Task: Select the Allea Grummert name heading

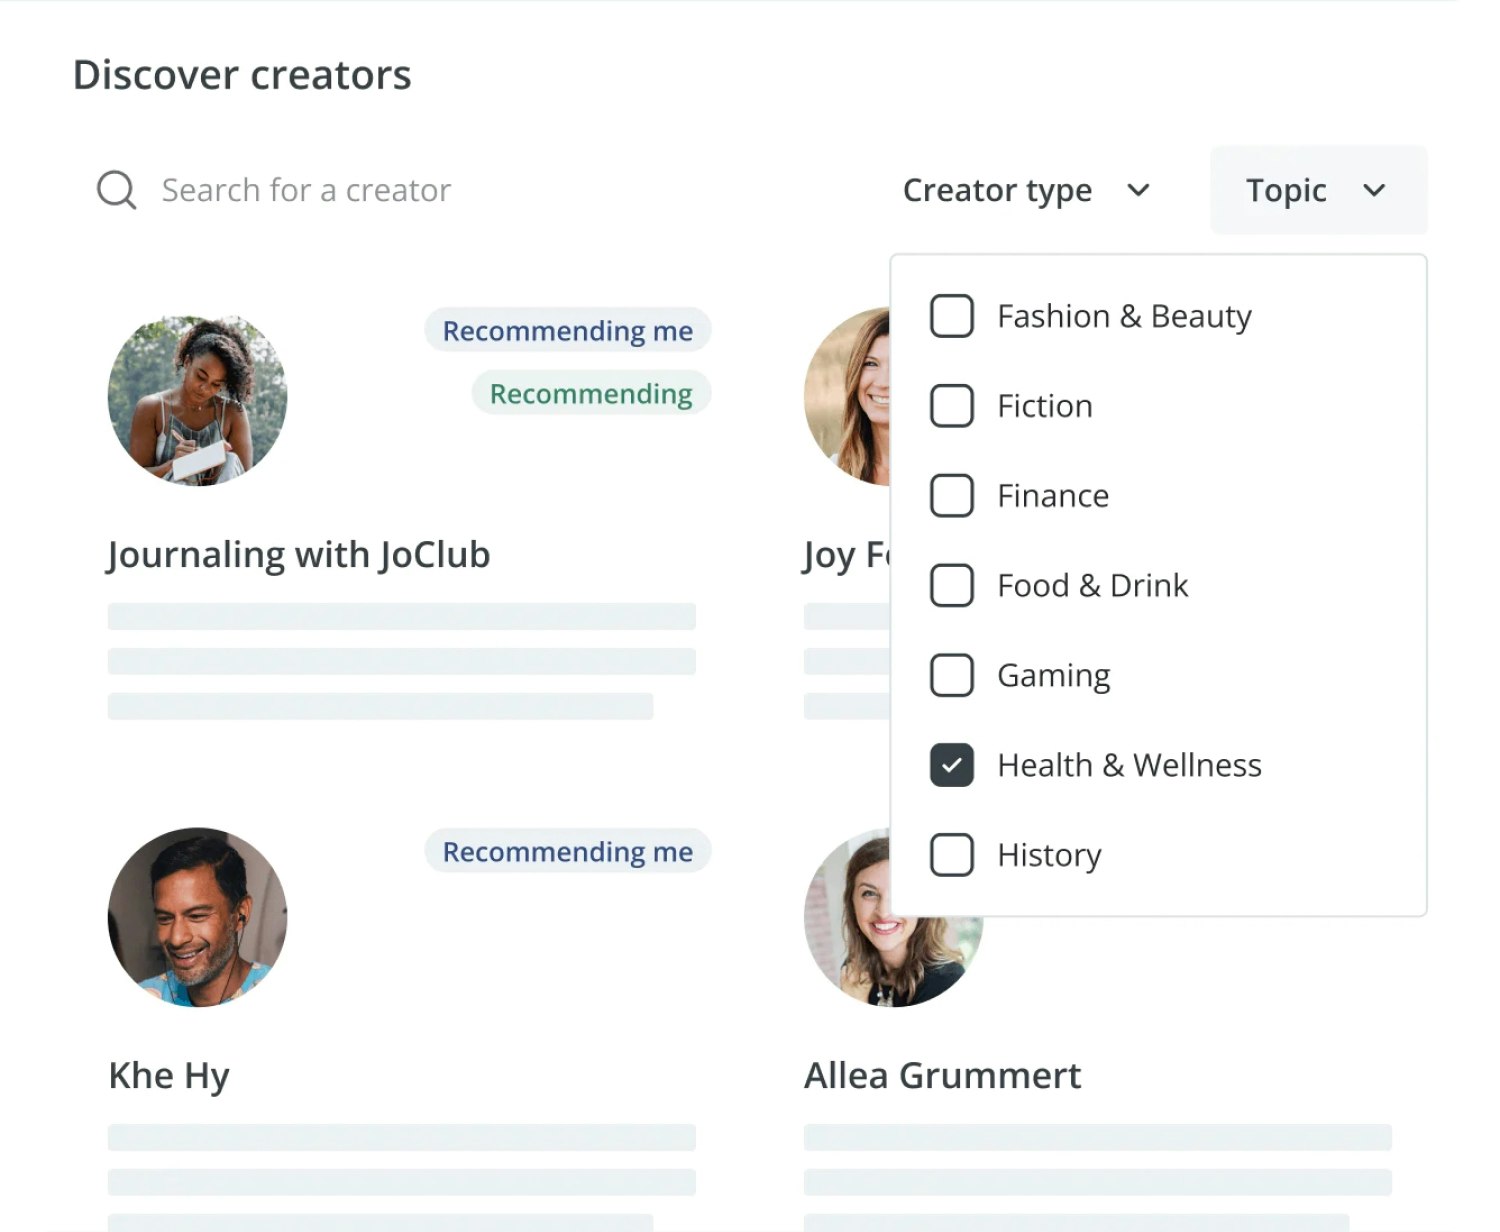Action: coord(941,1076)
